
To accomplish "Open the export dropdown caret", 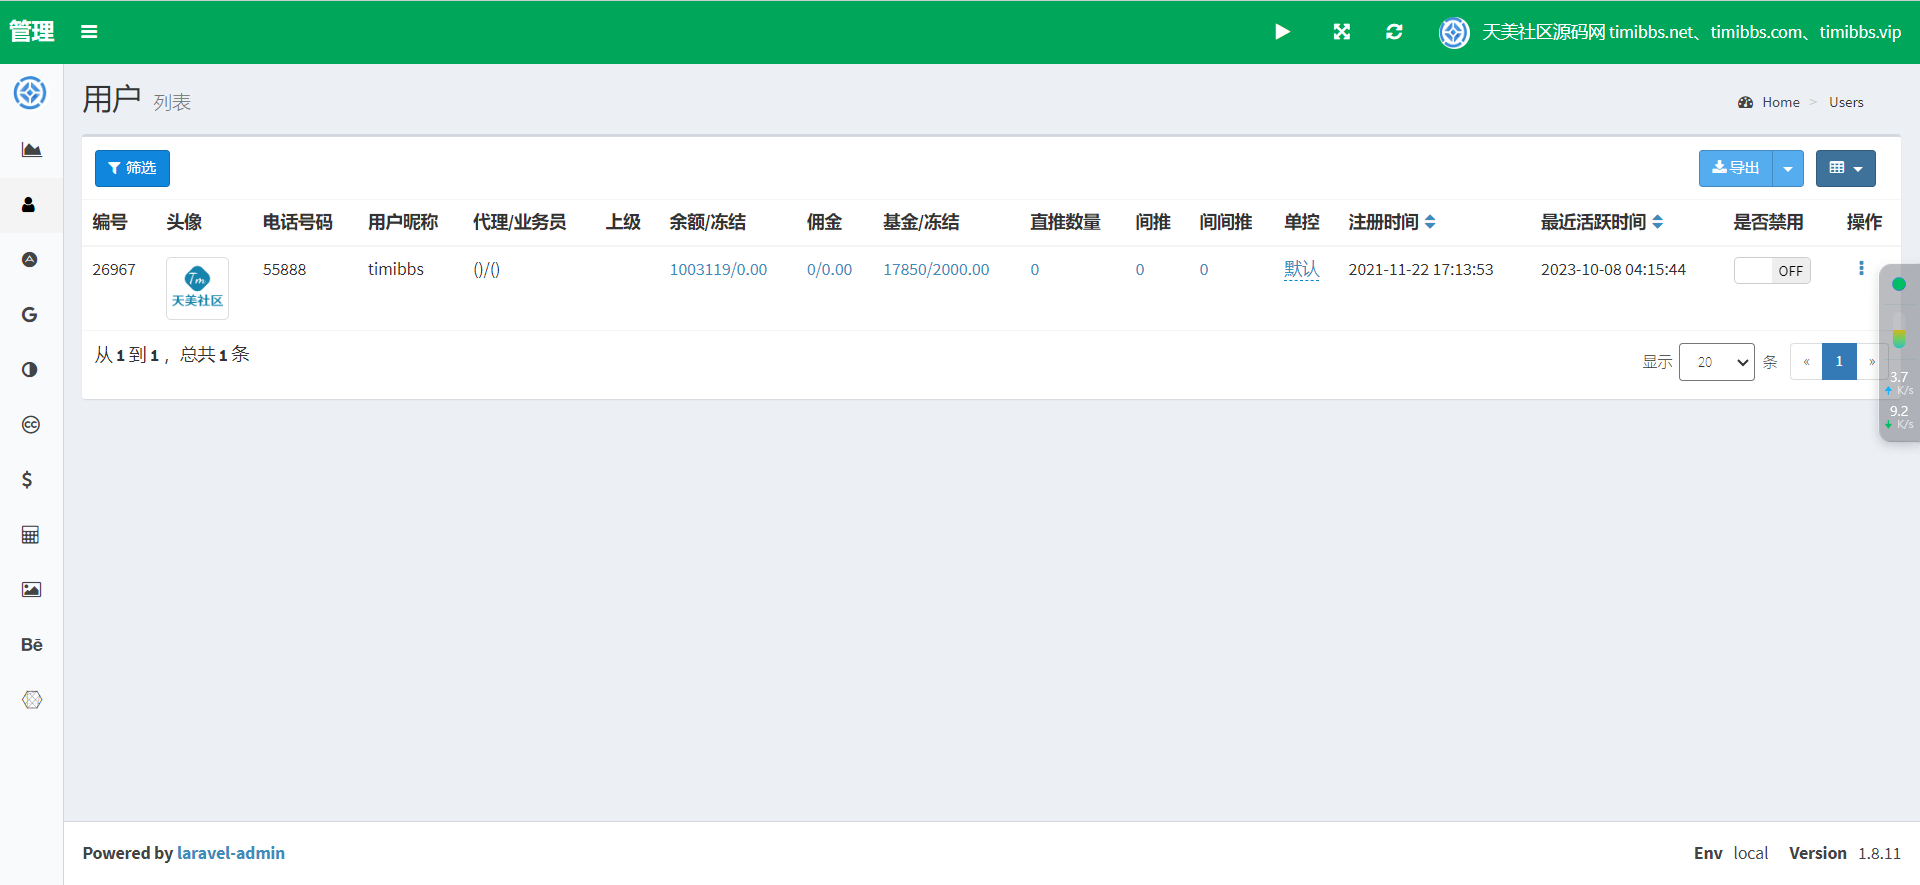I will [1788, 168].
